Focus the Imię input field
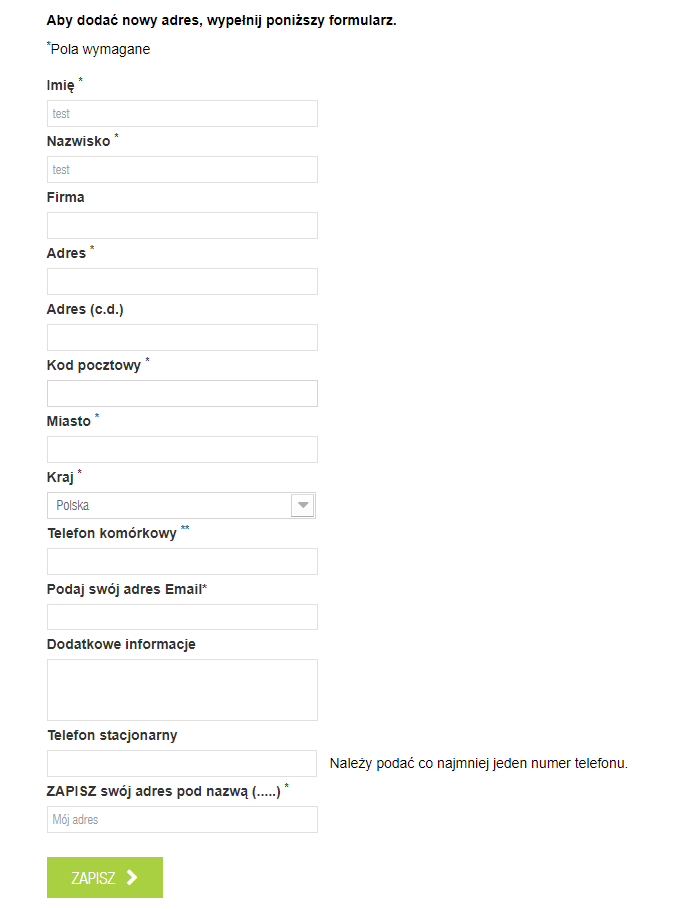This screenshot has width=684, height=909. (182, 114)
